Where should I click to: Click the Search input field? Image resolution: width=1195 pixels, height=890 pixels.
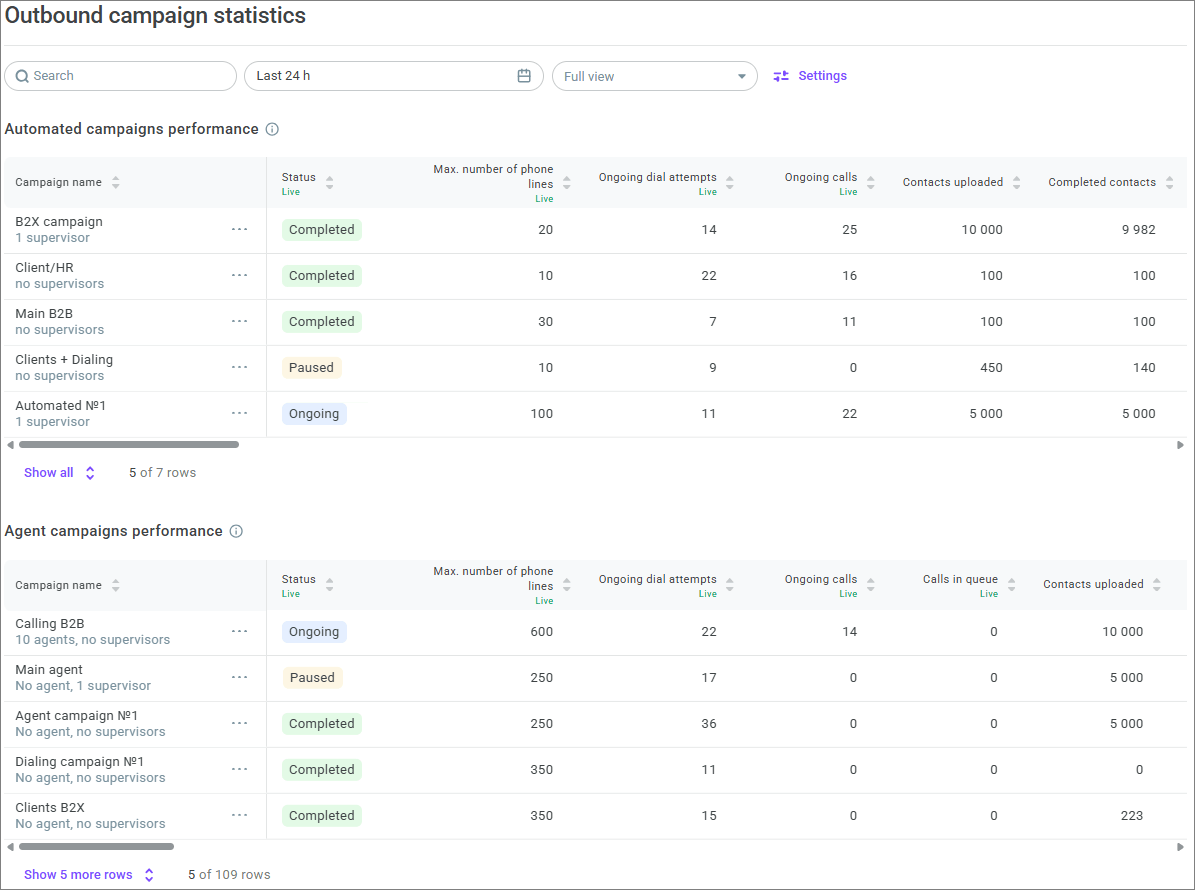coord(120,76)
